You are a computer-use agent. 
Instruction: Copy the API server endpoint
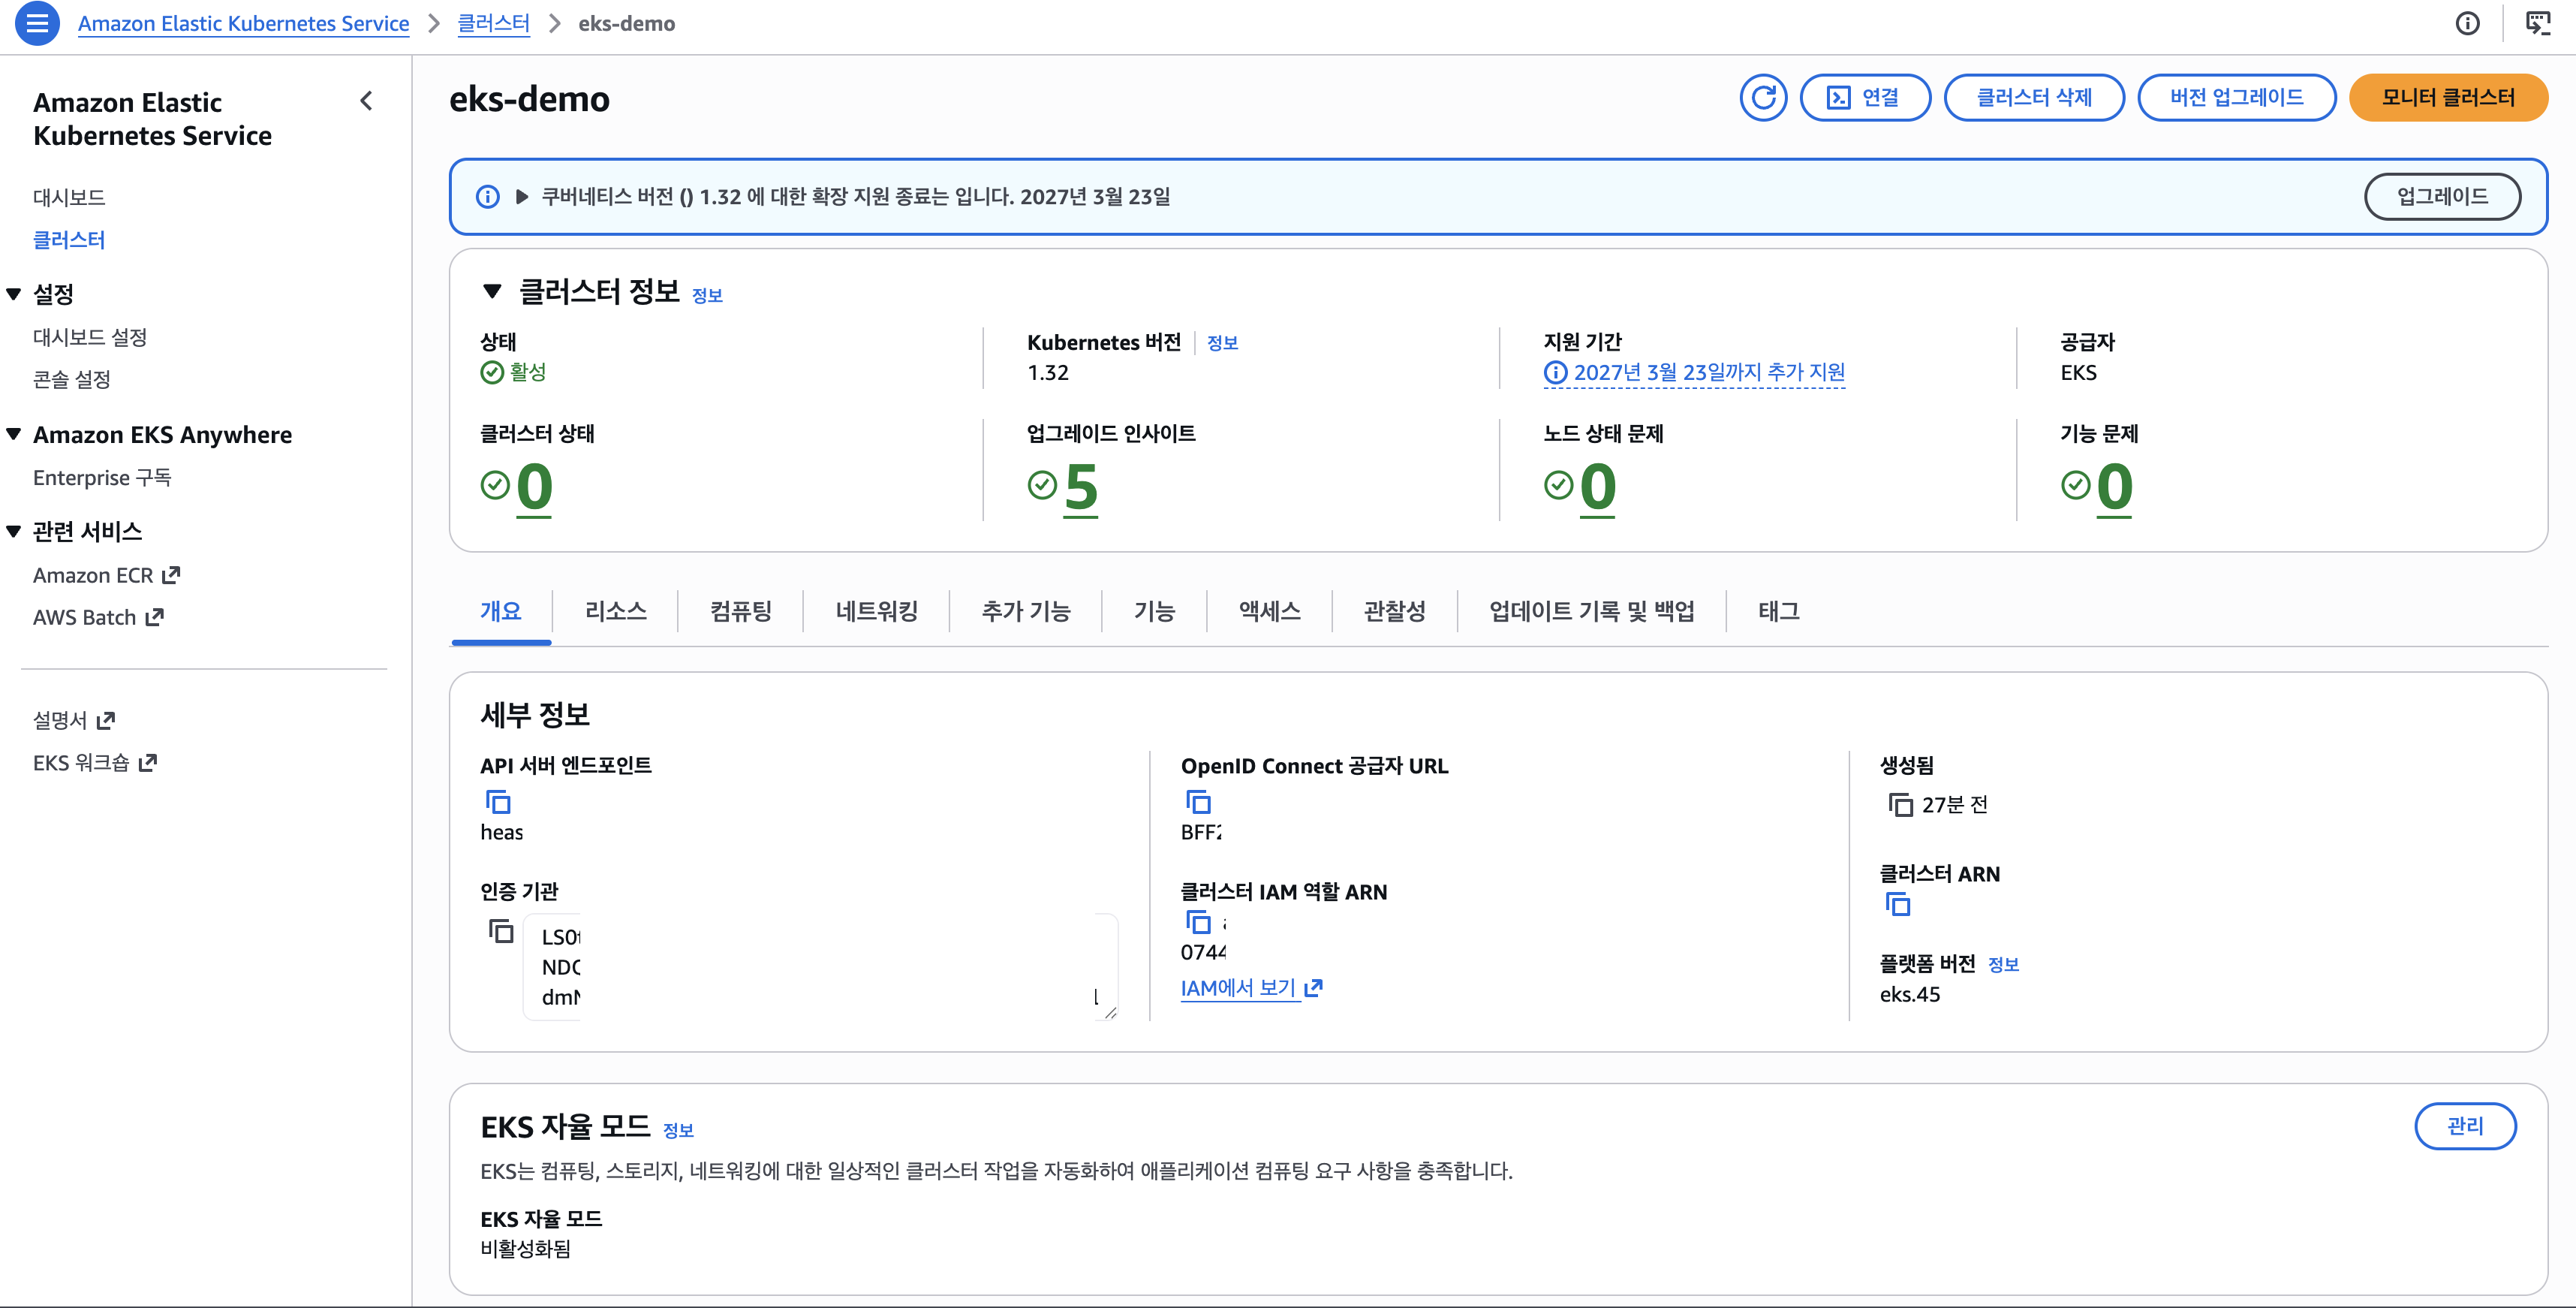[x=497, y=802]
